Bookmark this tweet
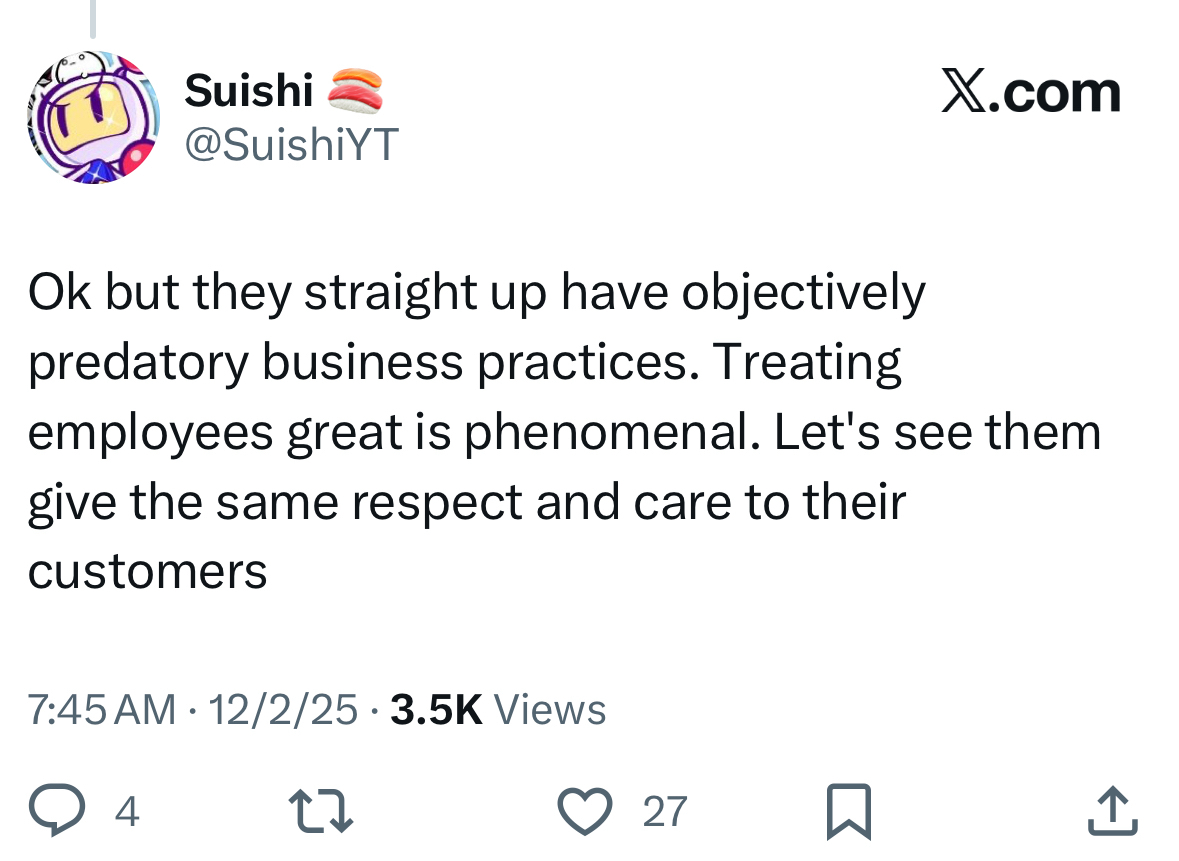The image size is (1179, 861). click(x=849, y=812)
